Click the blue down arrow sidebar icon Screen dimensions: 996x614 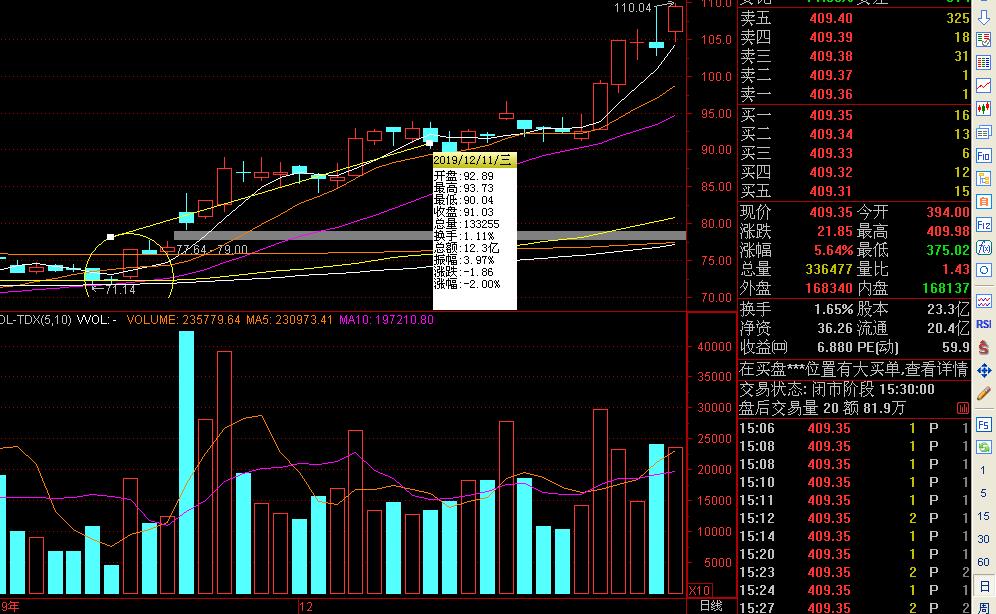[x=983, y=17]
